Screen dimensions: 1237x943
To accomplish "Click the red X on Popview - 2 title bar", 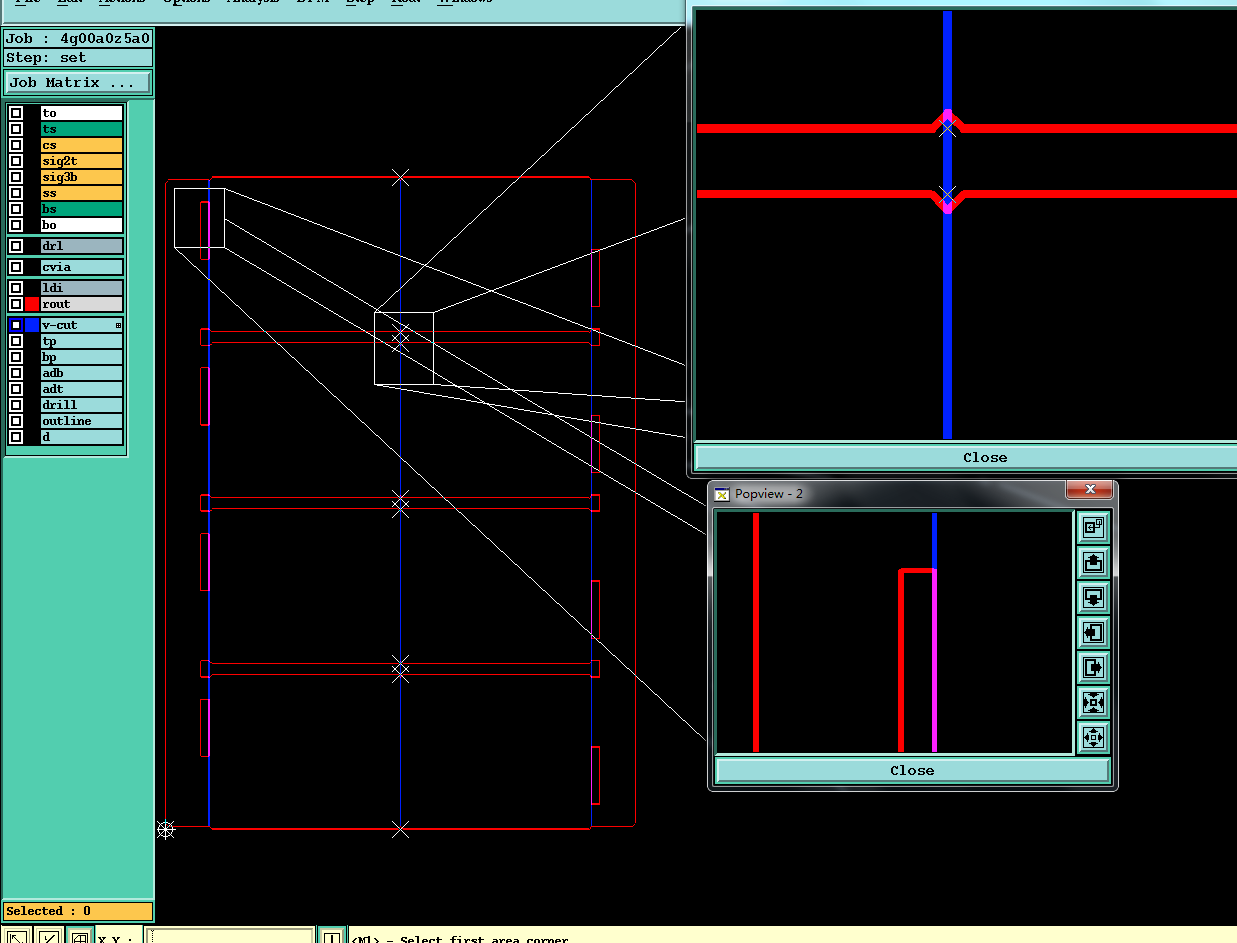I will click(1089, 490).
